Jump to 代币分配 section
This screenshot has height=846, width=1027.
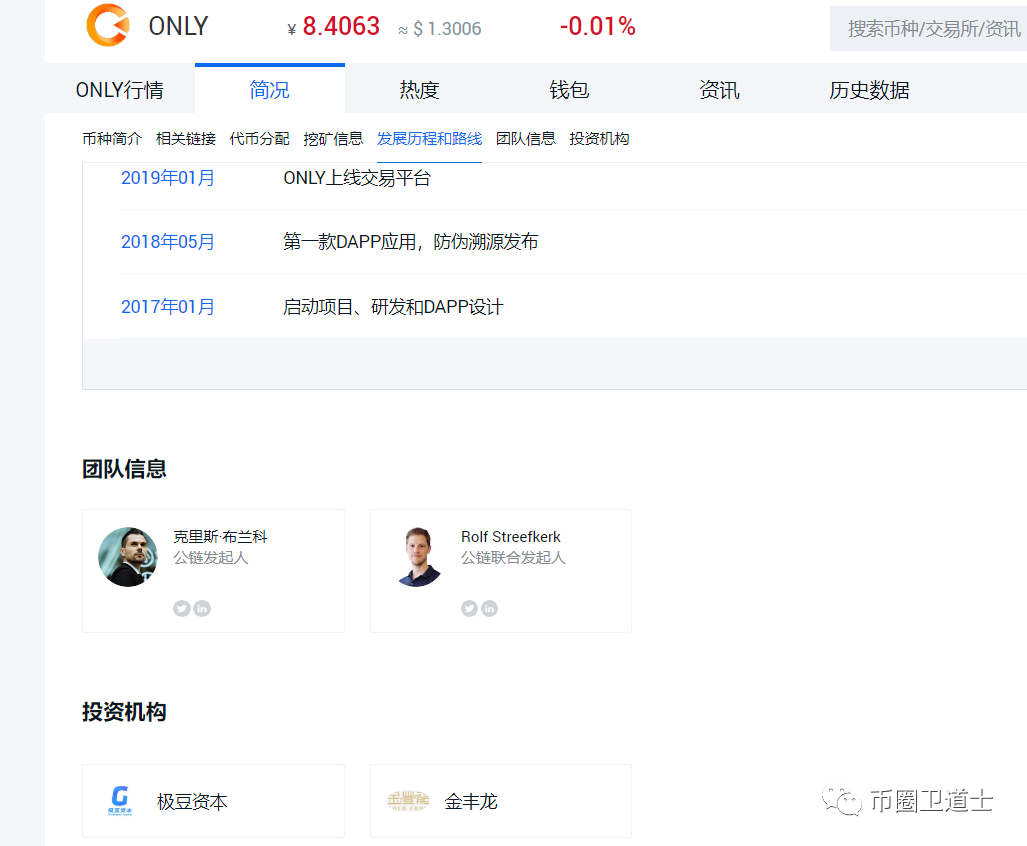click(x=259, y=139)
